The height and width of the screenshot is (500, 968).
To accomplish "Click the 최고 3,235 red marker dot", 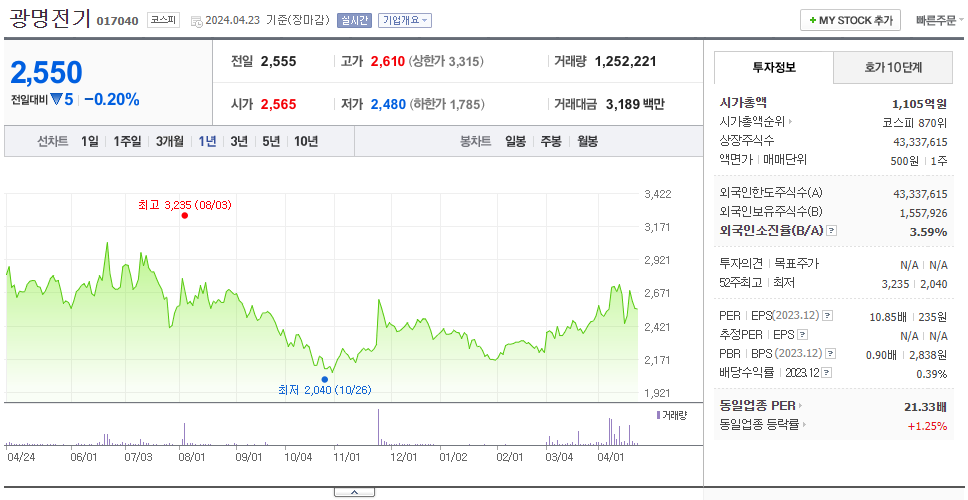I will (185, 215).
